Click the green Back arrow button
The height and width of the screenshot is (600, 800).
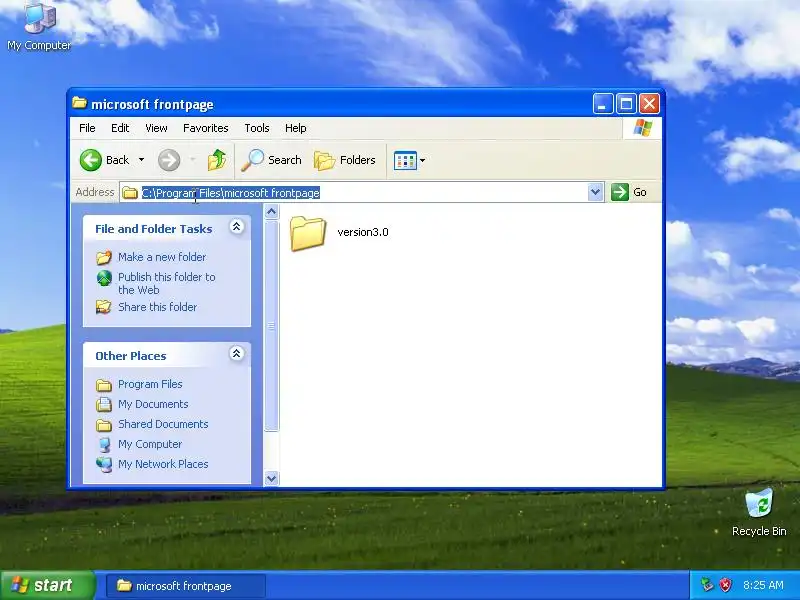tap(91, 160)
